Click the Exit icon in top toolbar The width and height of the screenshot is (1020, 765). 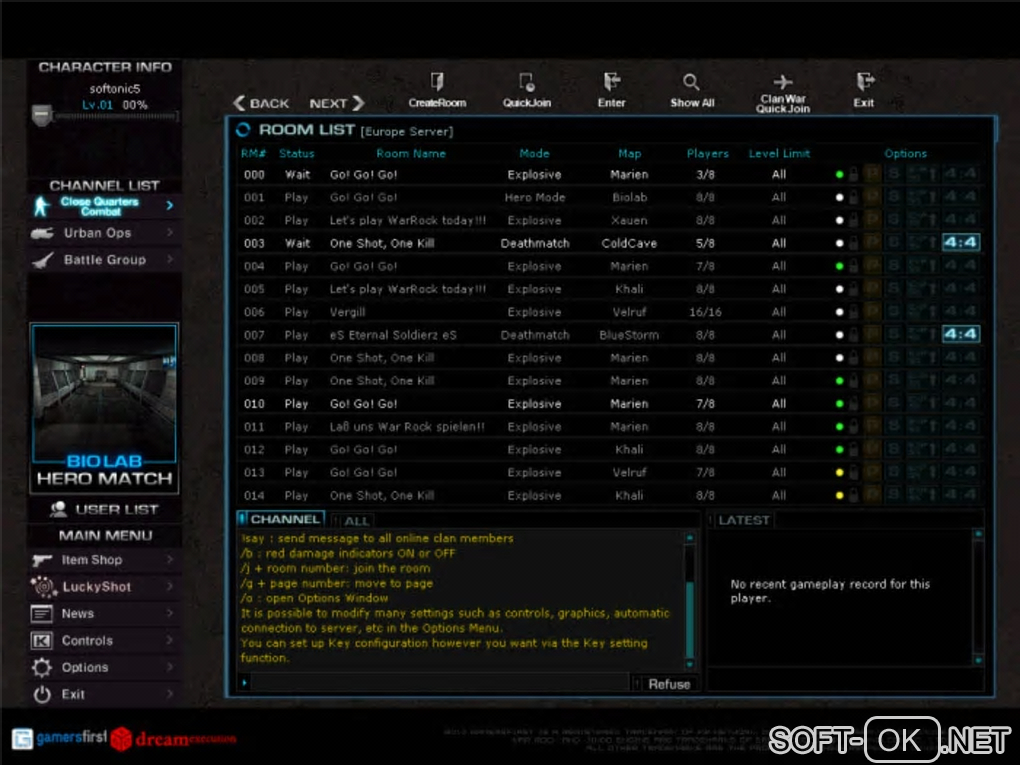point(865,82)
